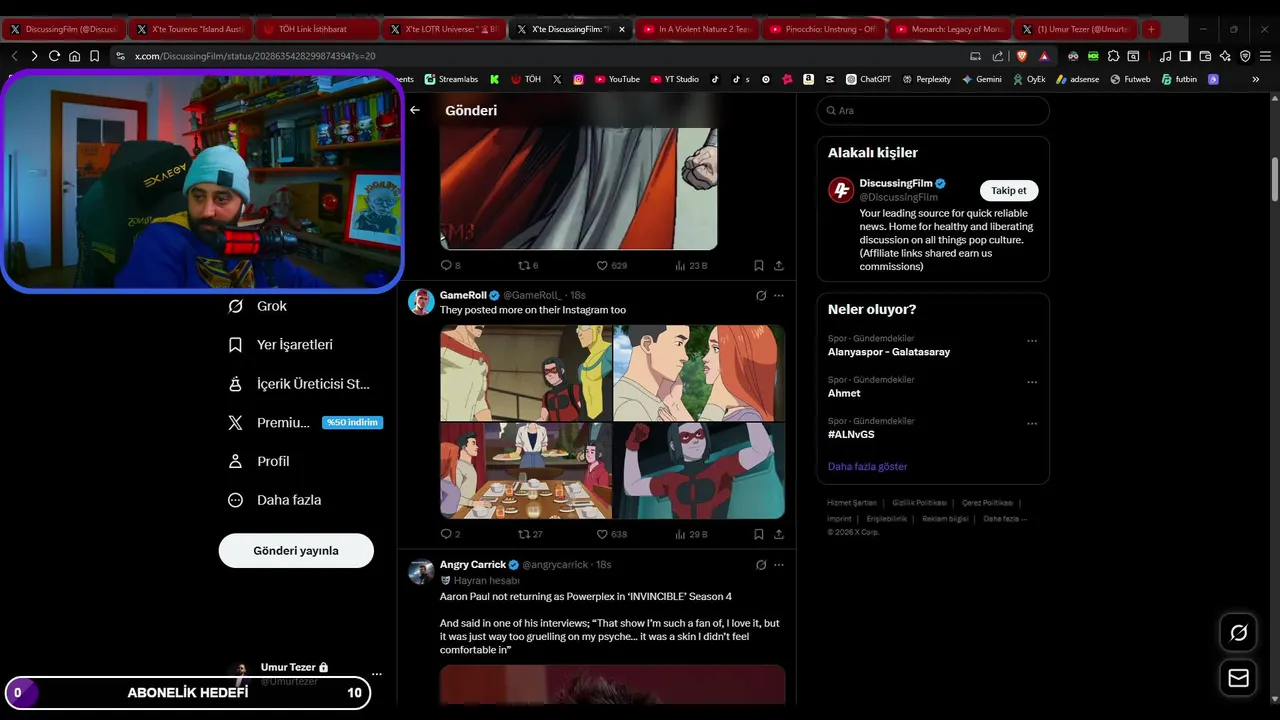Viewport: 1280px width, 720px height.
Task: Open GameRoll_ bottom-left dinner image
Action: pyautogui.click(x=526, y=470)
